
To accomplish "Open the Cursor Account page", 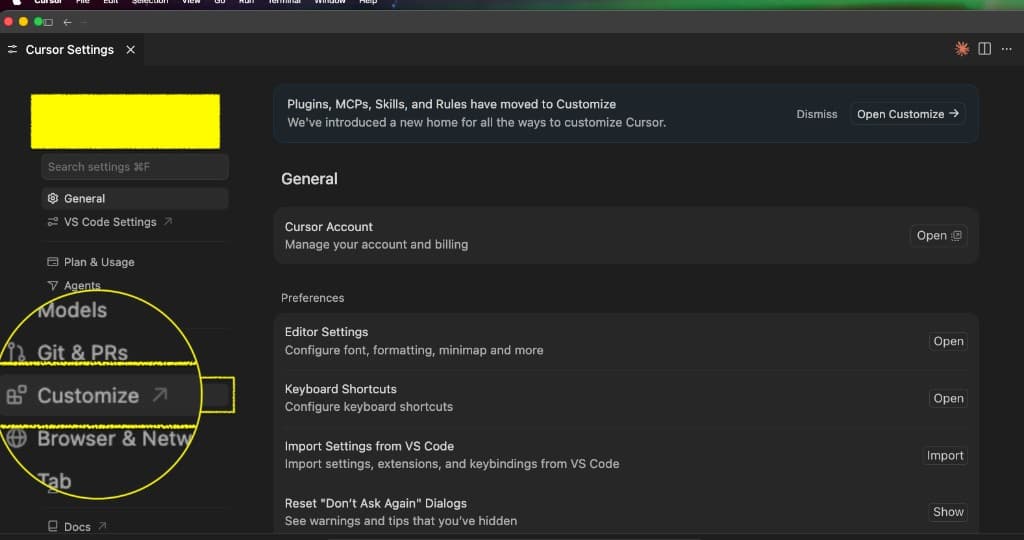I will click(x=938, y=236).
